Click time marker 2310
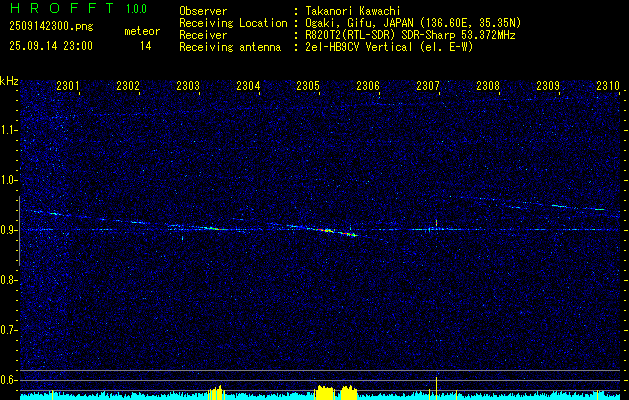The image size is (629, 400). pyautogui.click(x=608, y=85)
